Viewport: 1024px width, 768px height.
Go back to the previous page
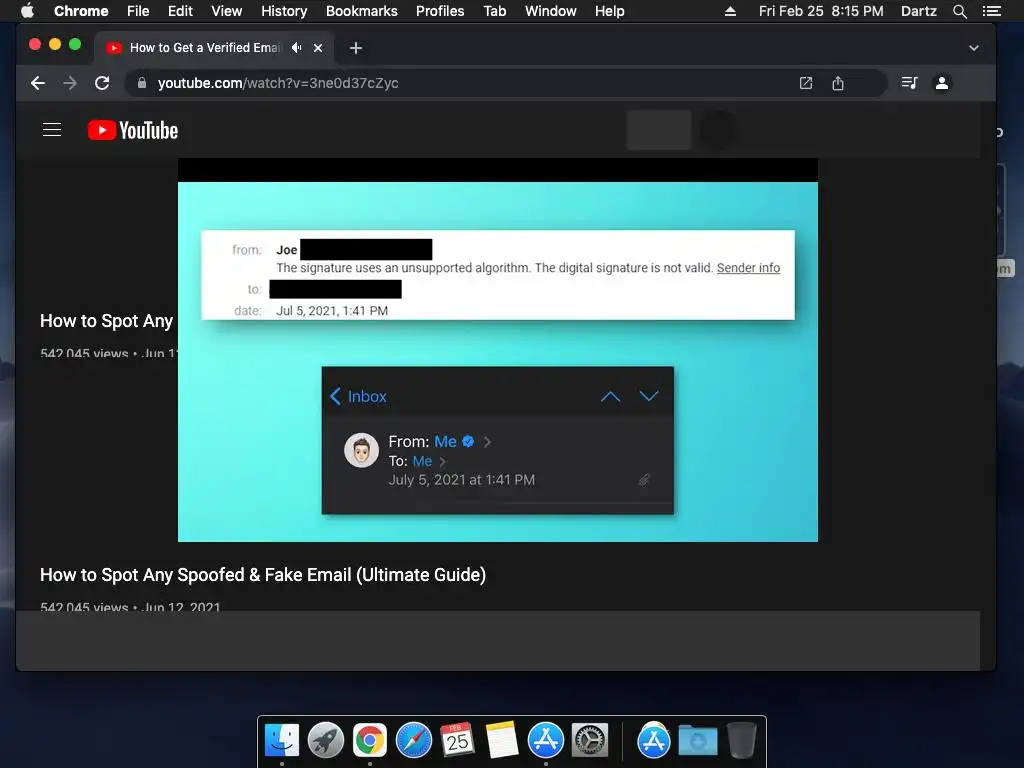pos(38,83)
